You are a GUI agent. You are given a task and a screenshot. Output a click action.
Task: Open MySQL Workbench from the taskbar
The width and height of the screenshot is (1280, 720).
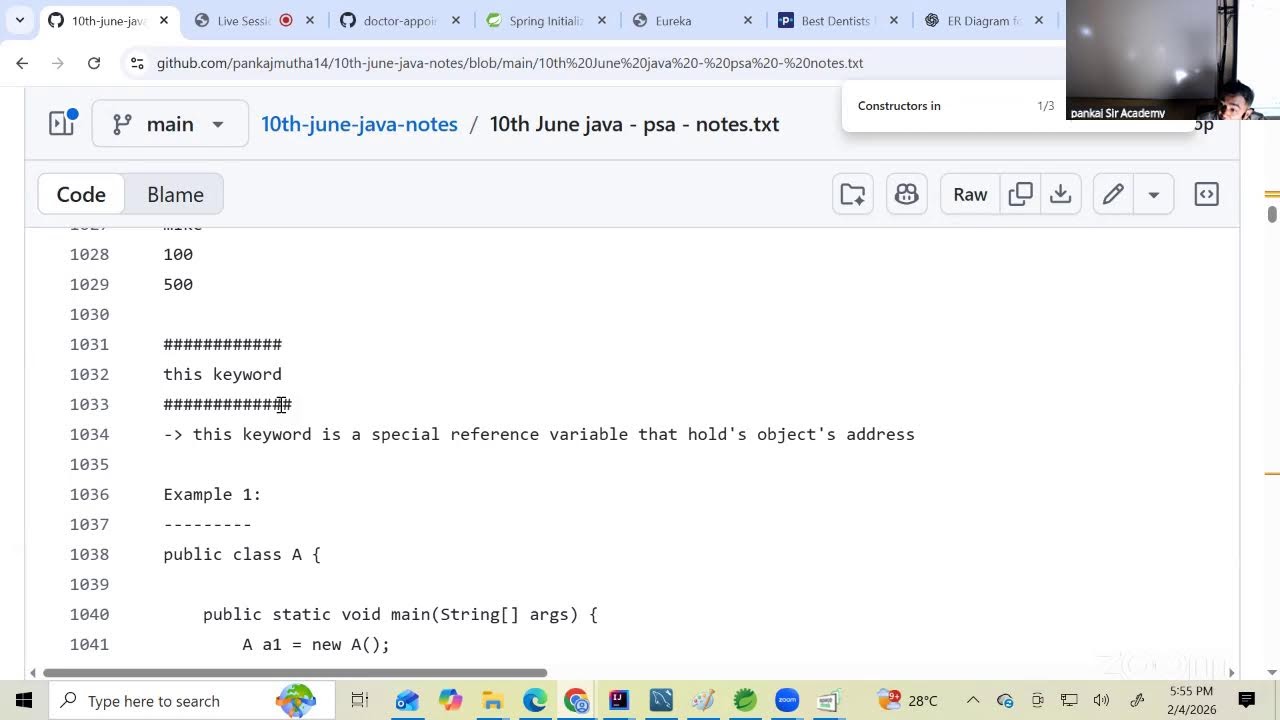pos(661,700)
